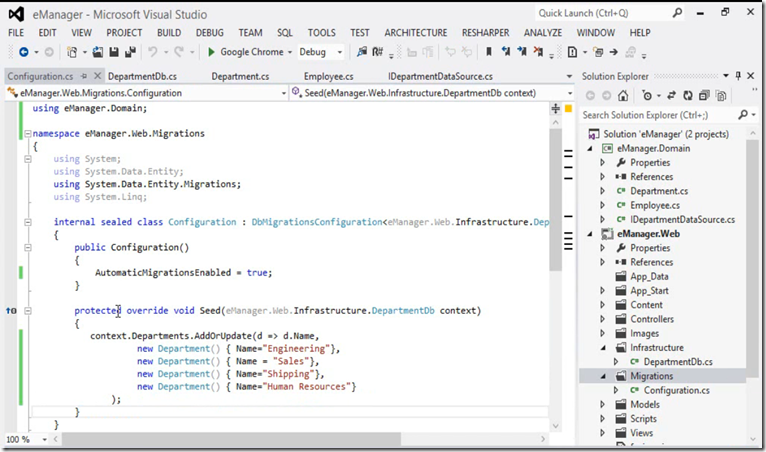This screenshot has height=452, width=766.
Task: Collapse the Configuration class outline
Action: coord(28,222)
